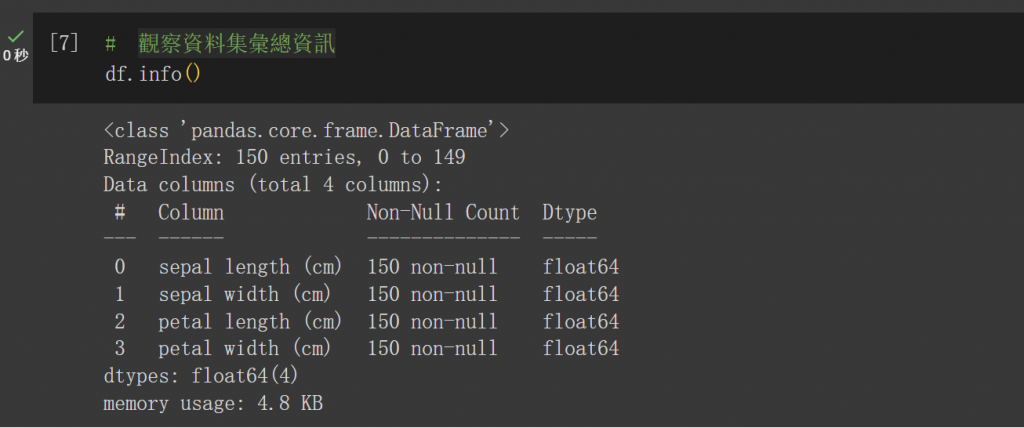Click the memory usage 4.8 KB line
Image resolution: width=1024 pixels, height=428 pixels.
click(x=212, y=403)
